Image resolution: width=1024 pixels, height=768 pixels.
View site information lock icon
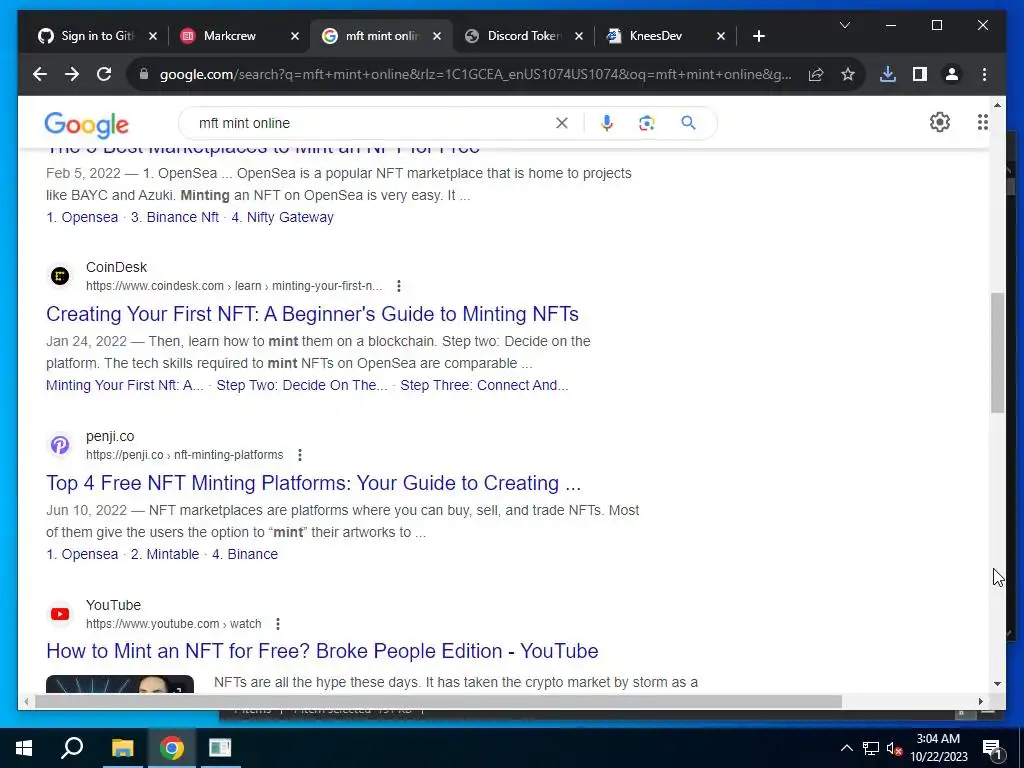(144, 74)
